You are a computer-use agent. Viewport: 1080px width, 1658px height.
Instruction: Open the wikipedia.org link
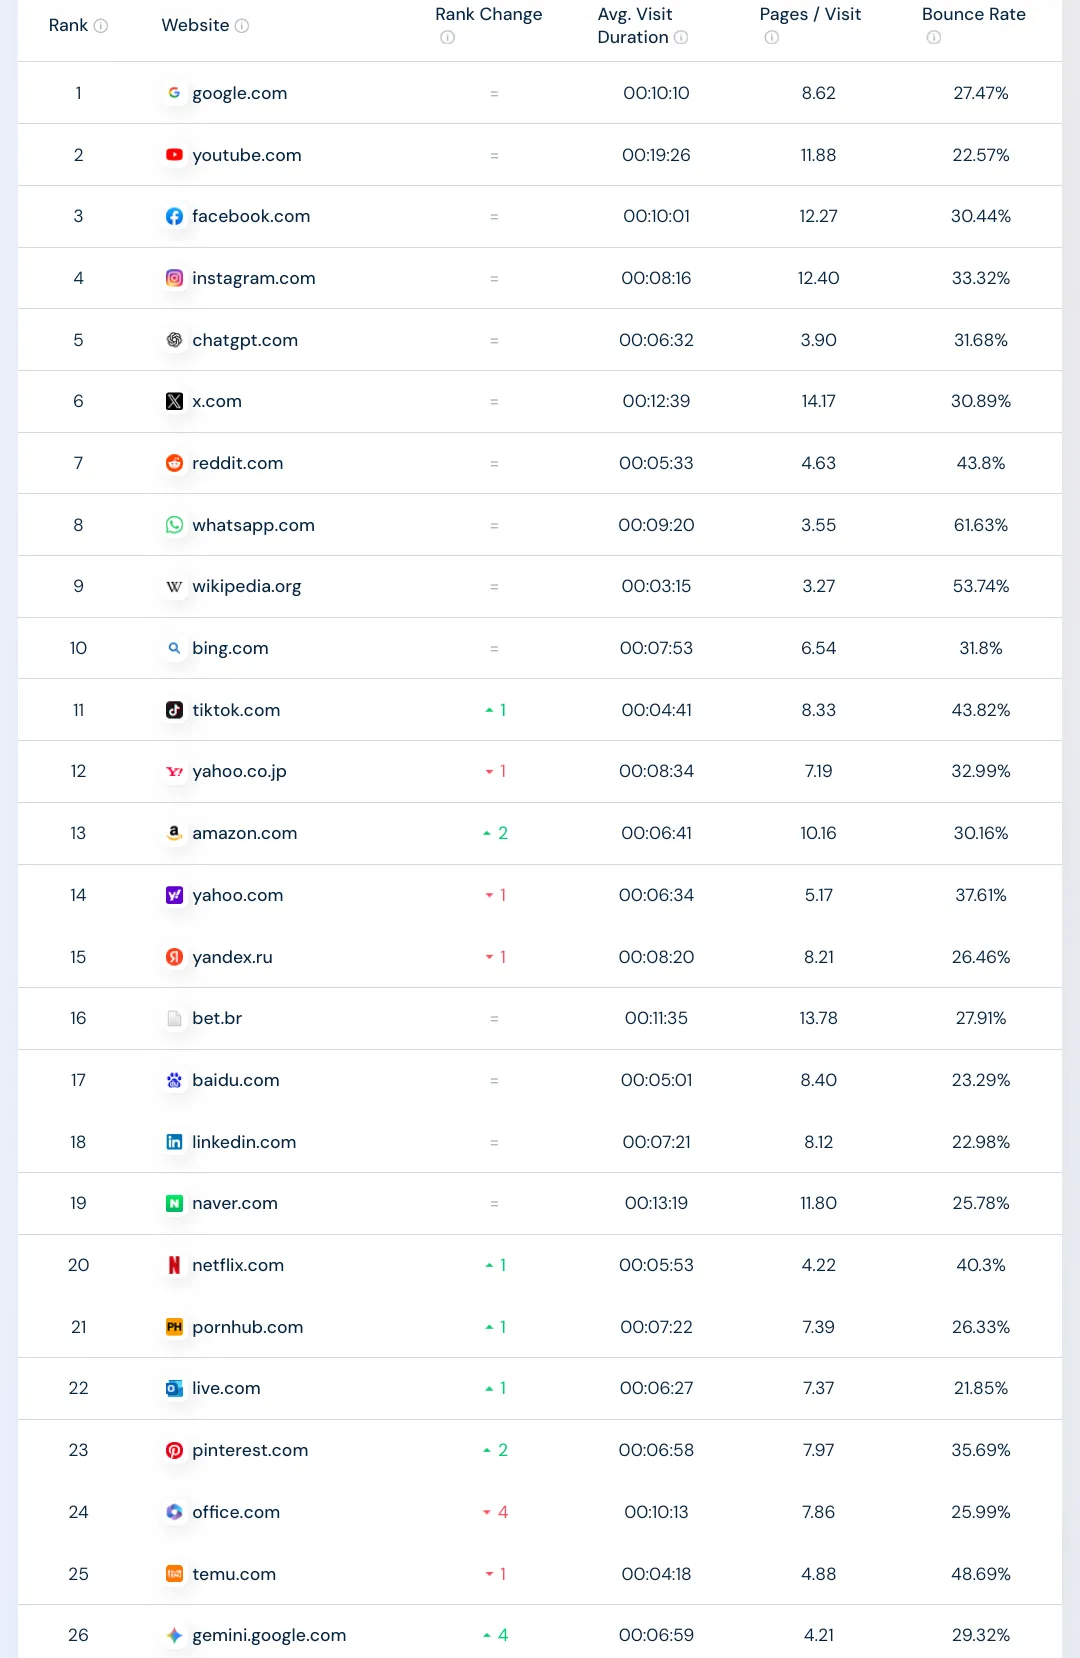pos(246,586)
